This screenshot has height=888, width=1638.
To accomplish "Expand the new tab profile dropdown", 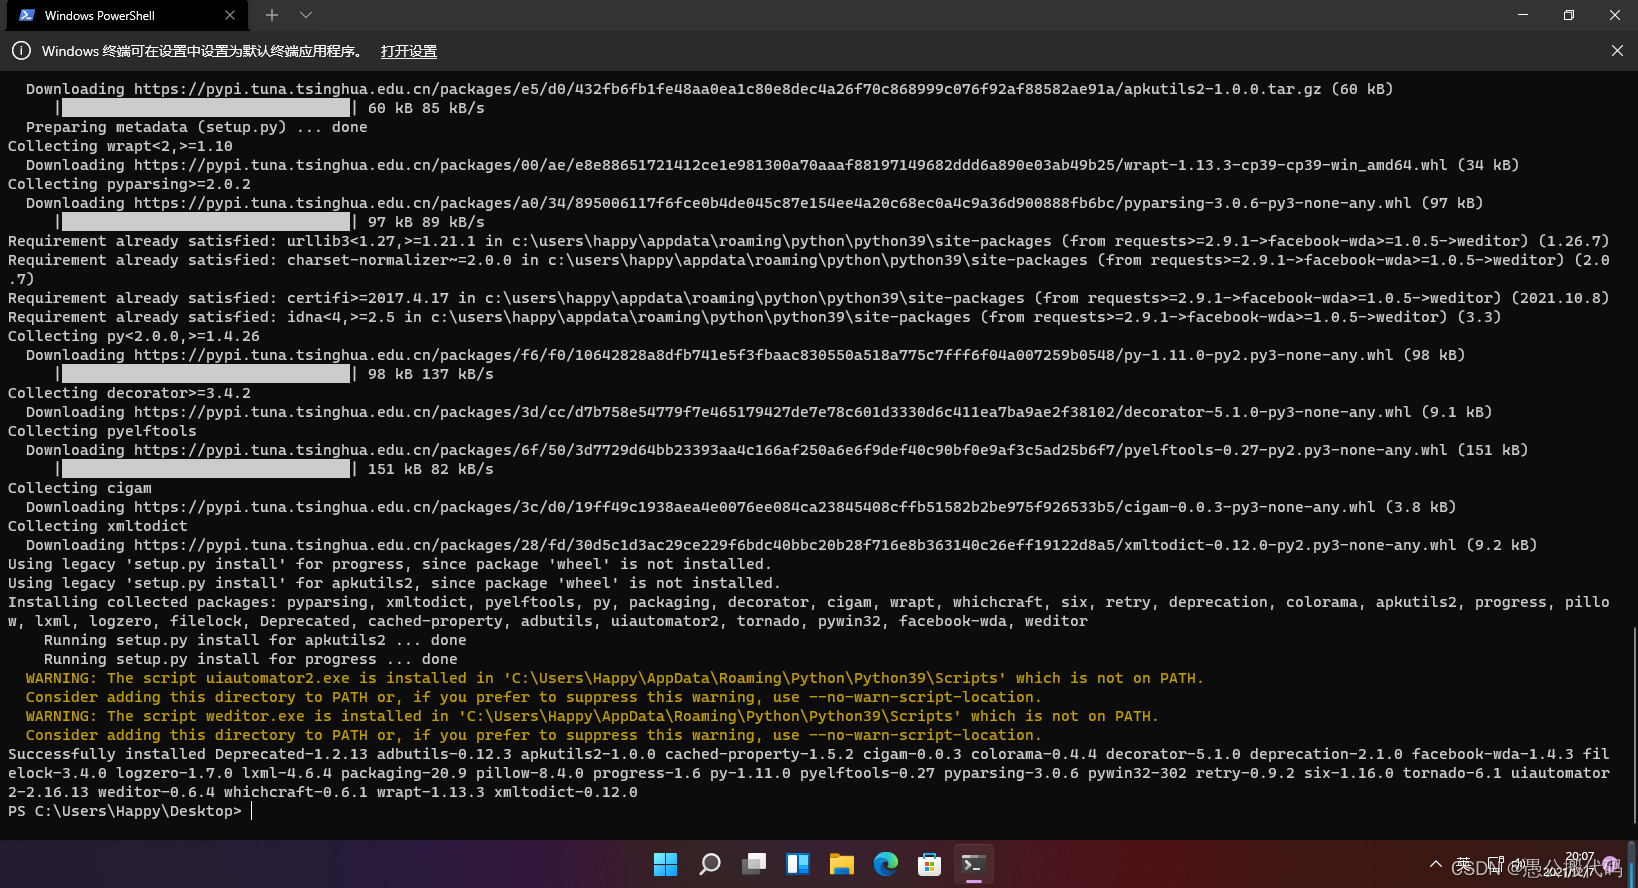I will (x=306, y=15).
